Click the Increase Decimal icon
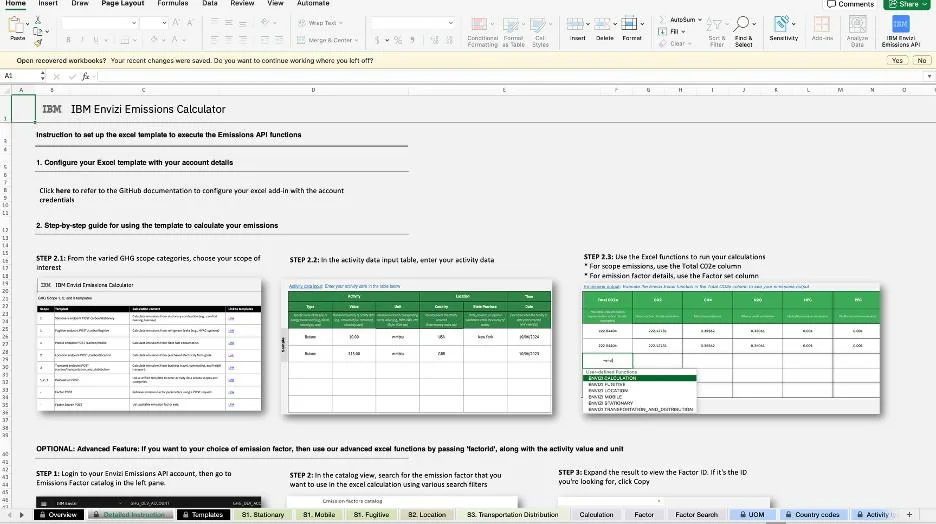936x524 pixels. pyautogui.click(x=434, y=40)
